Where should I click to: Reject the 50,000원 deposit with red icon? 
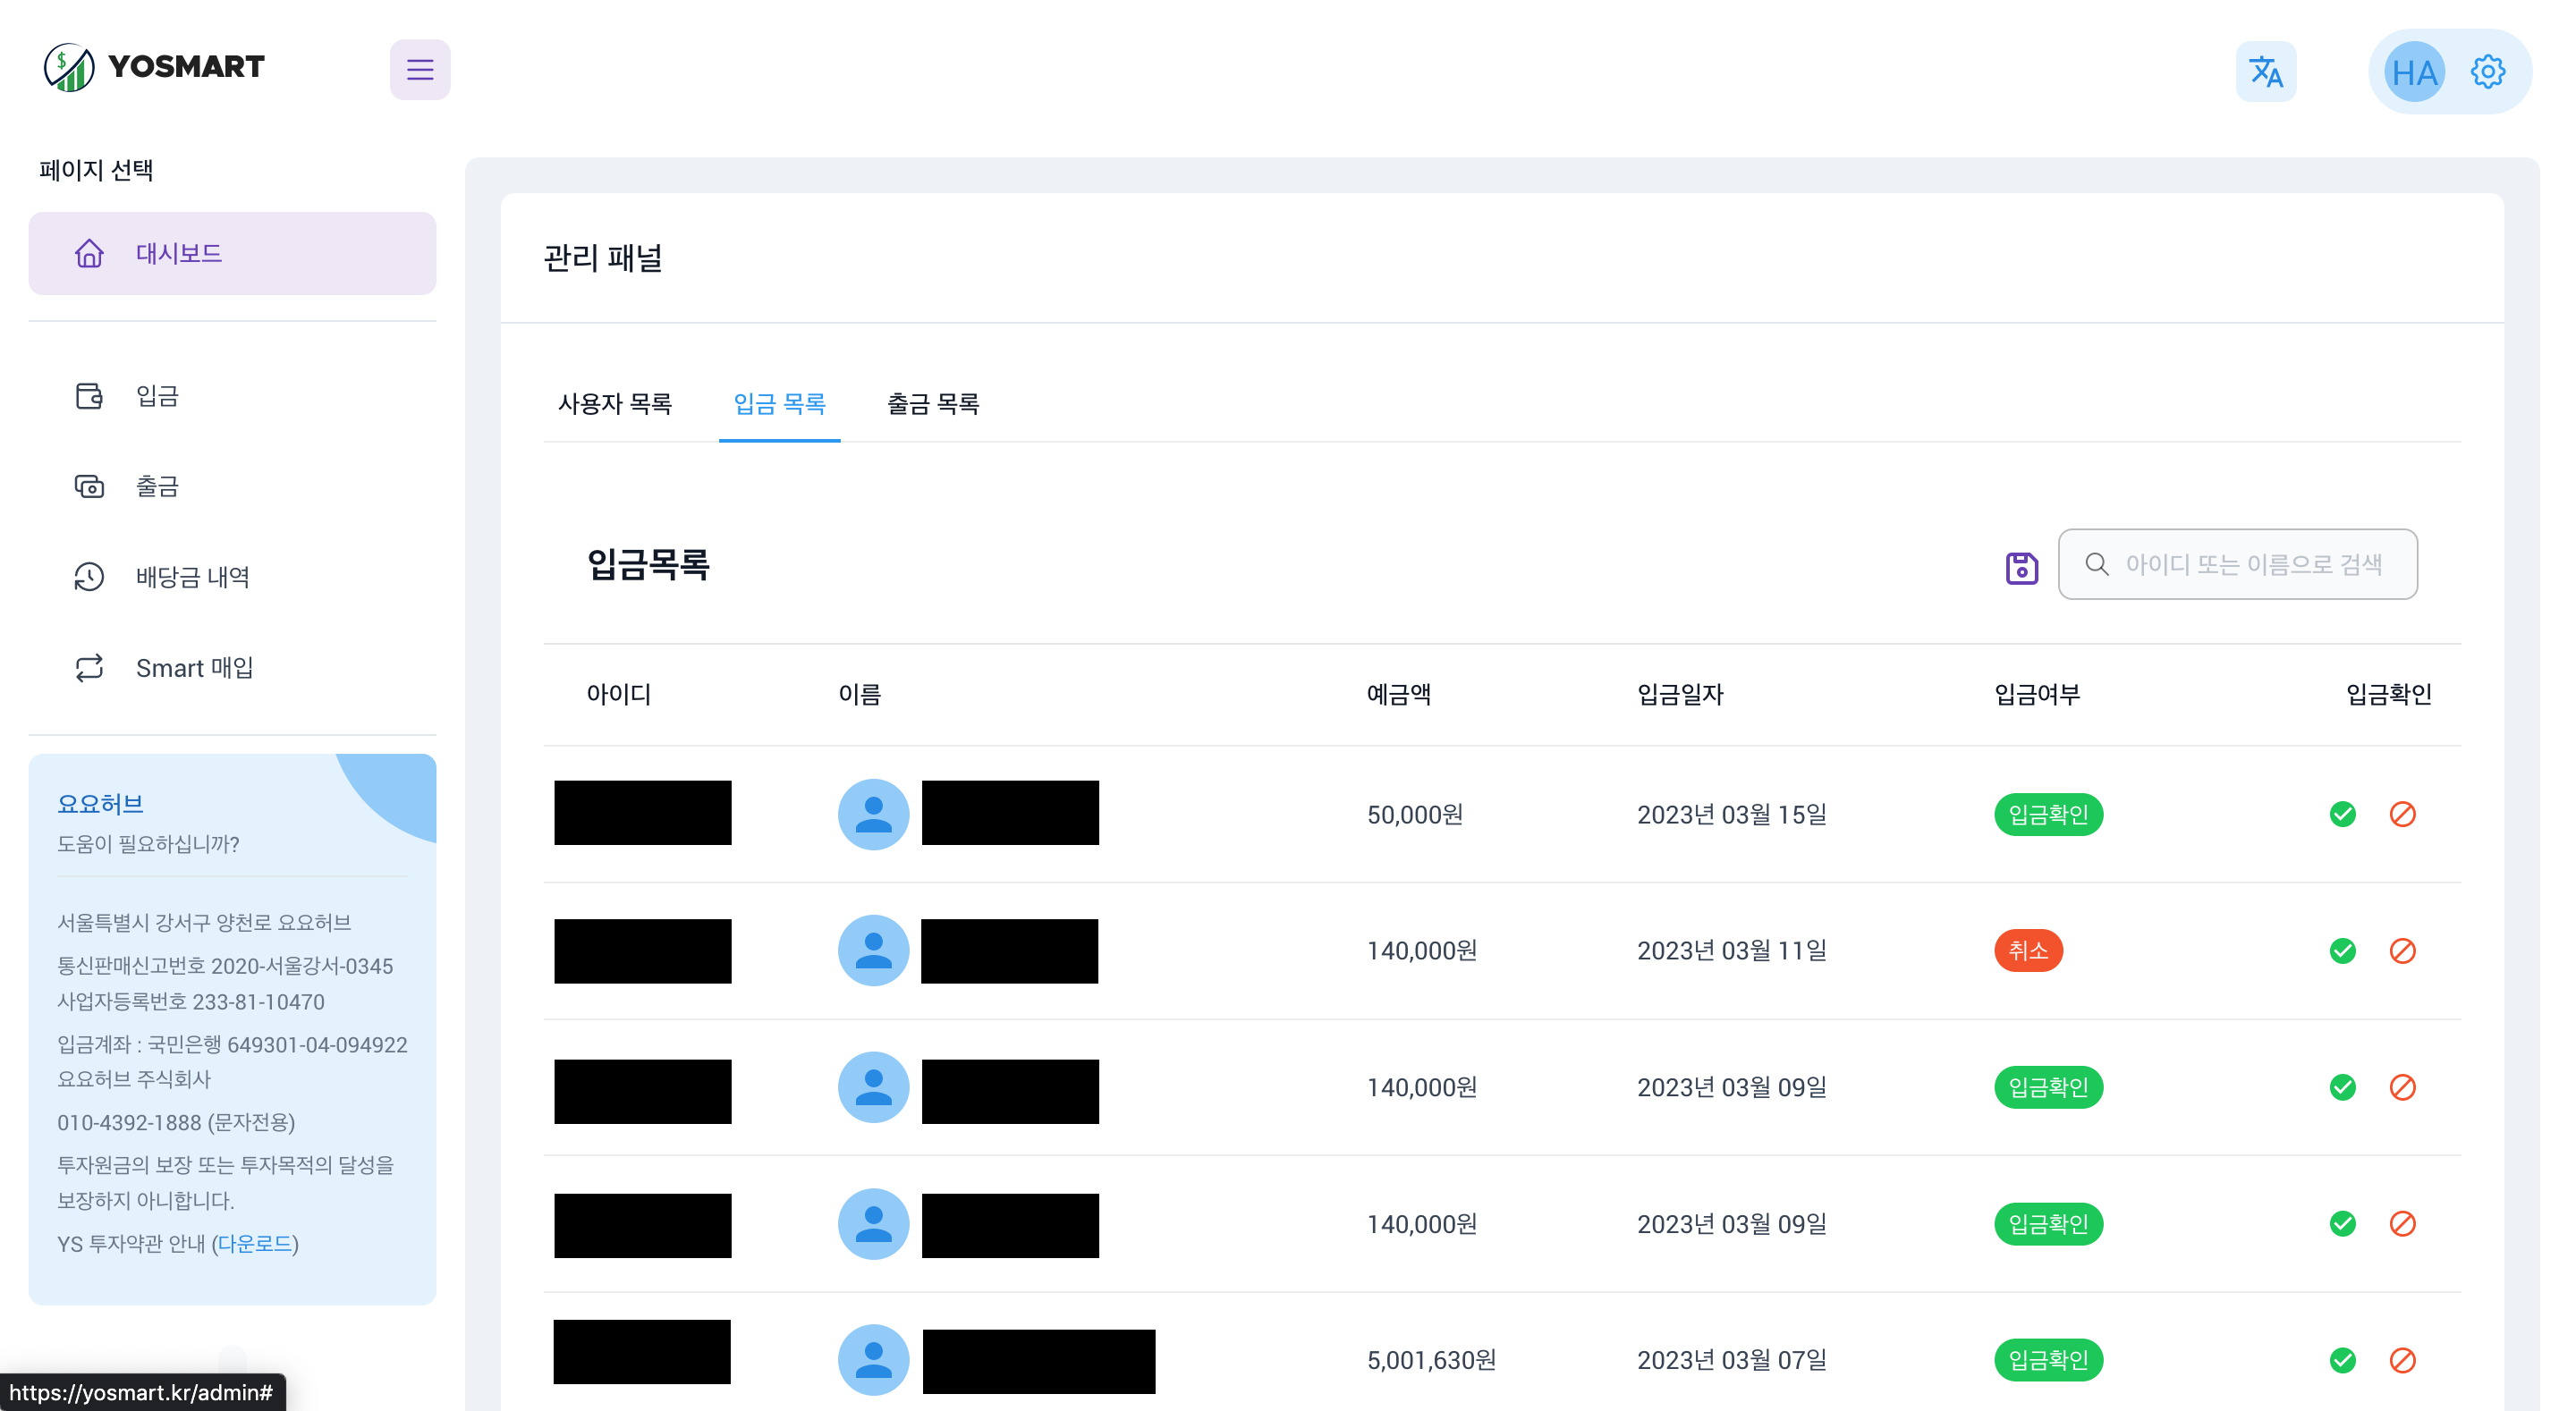click(2402, 814)
